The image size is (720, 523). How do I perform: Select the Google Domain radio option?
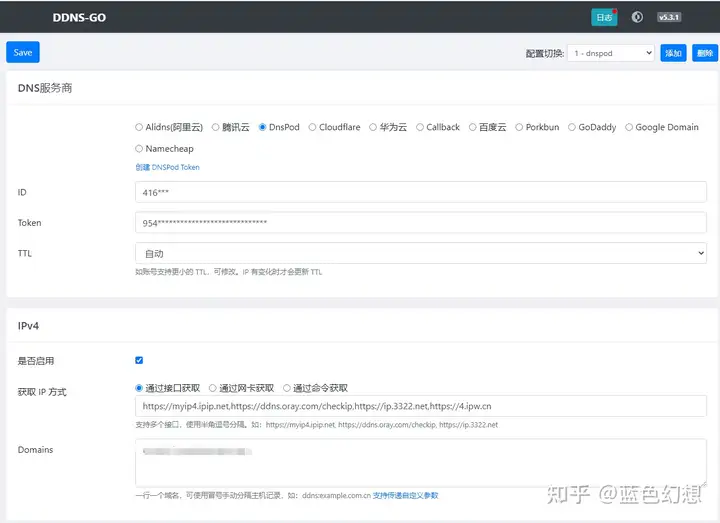tap(629, 127)
